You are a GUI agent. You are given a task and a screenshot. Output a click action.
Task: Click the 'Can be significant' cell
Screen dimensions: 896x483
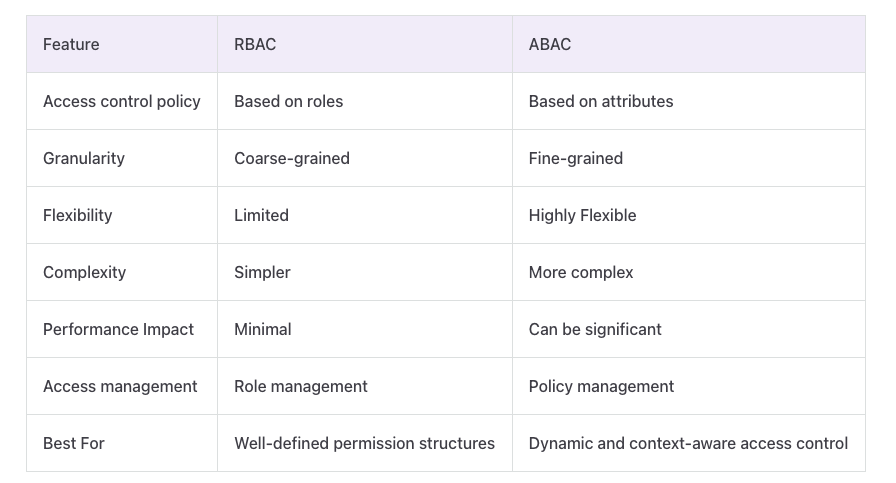click(x=595, y=329)
